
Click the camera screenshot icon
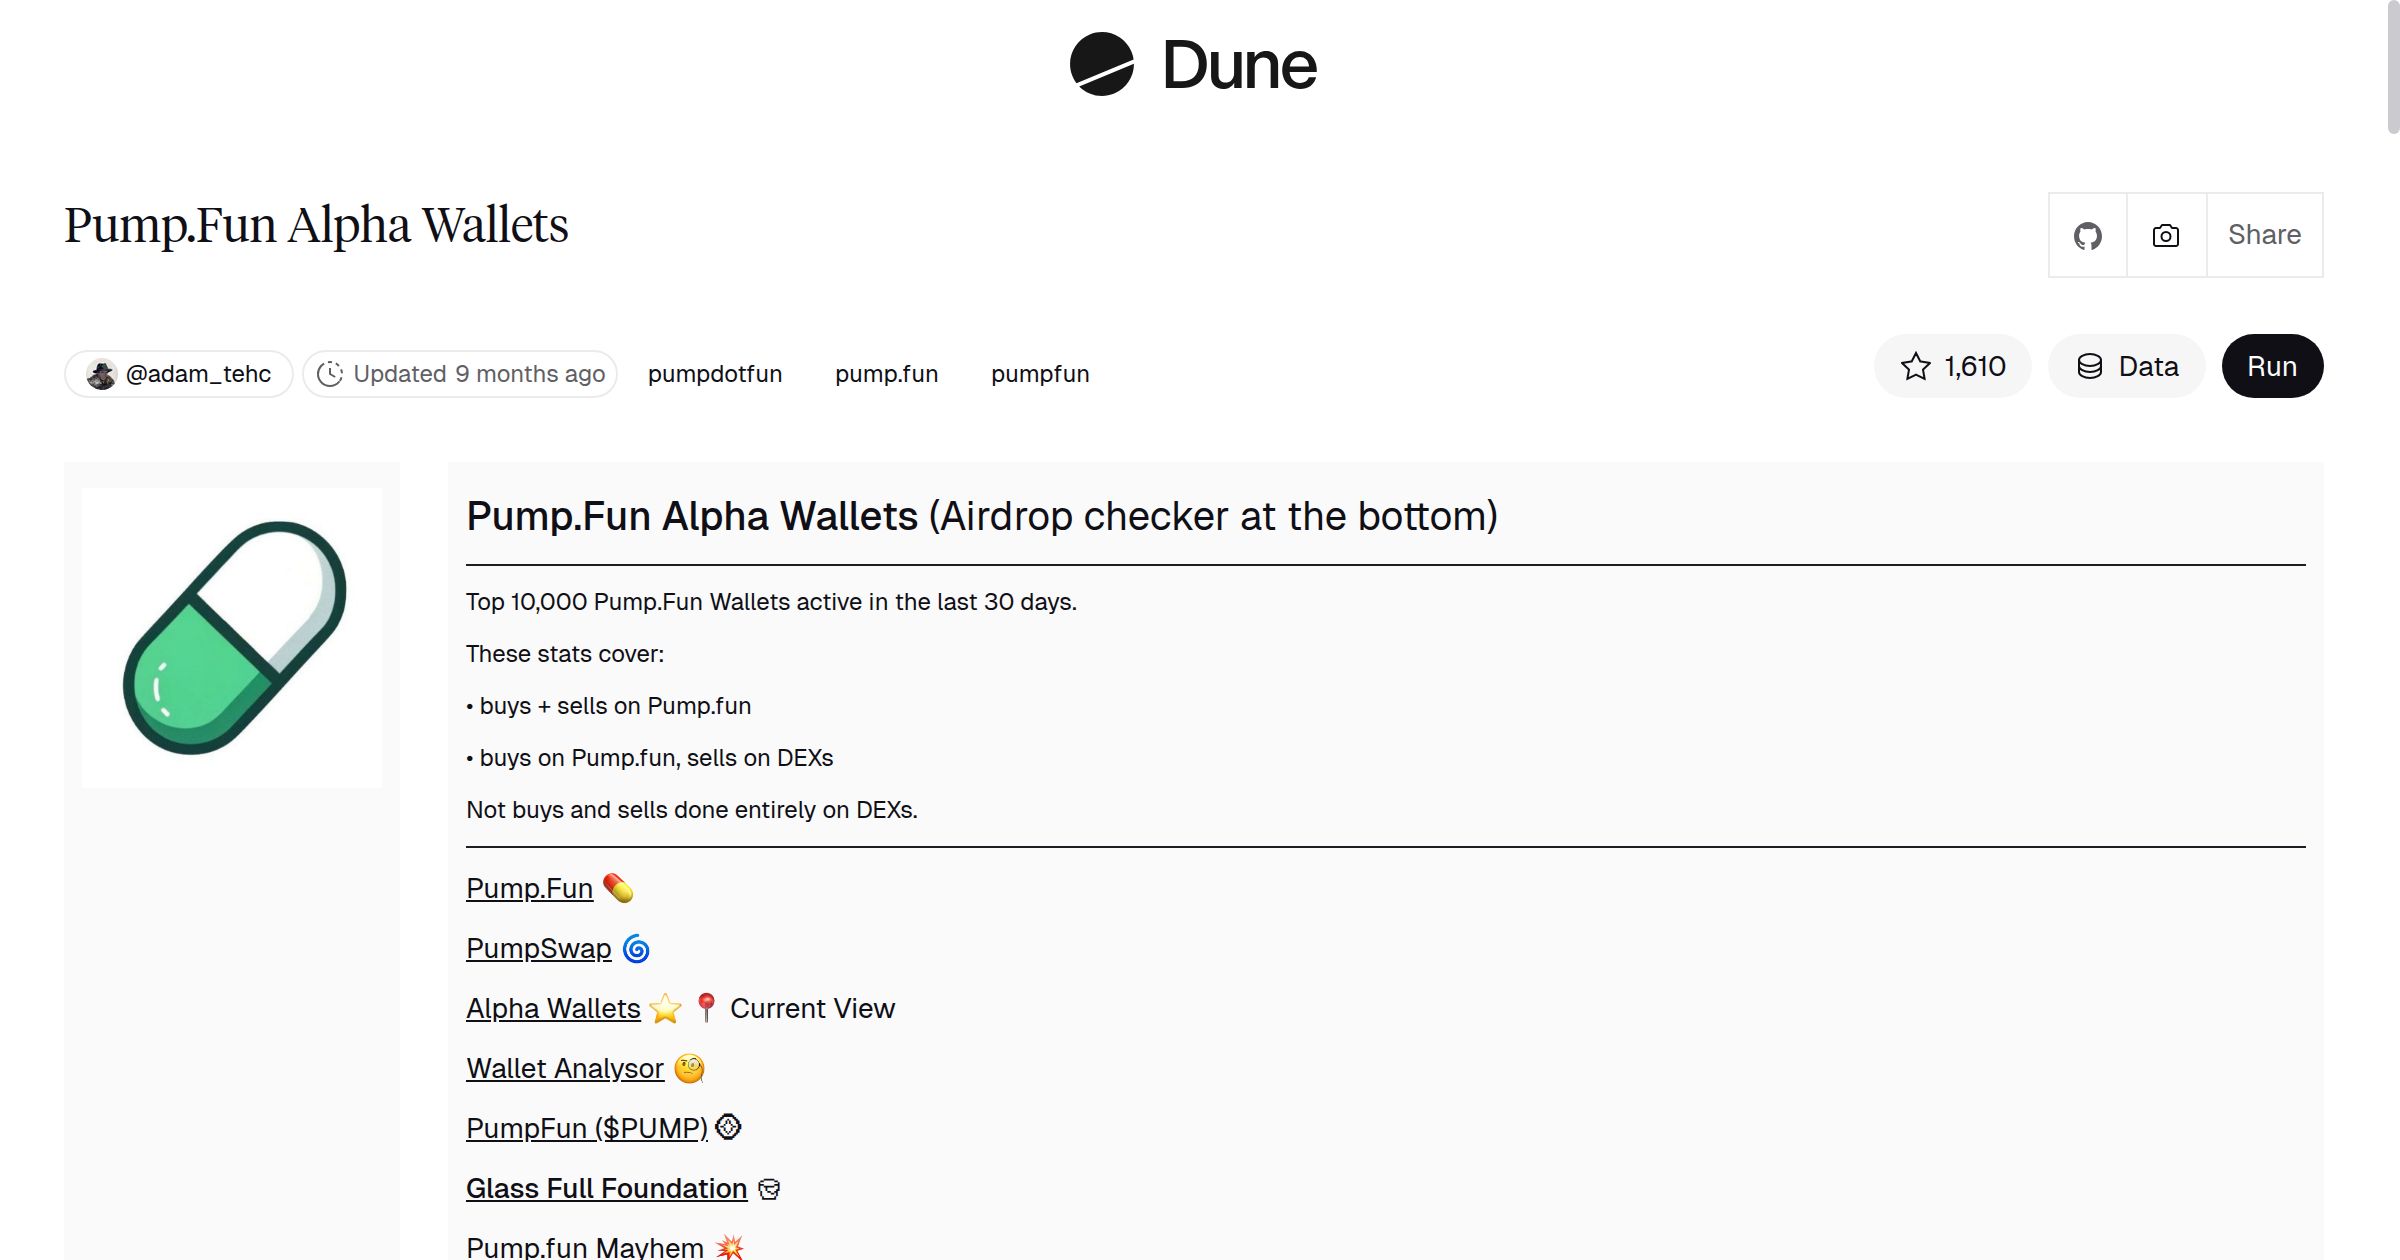2165,235
